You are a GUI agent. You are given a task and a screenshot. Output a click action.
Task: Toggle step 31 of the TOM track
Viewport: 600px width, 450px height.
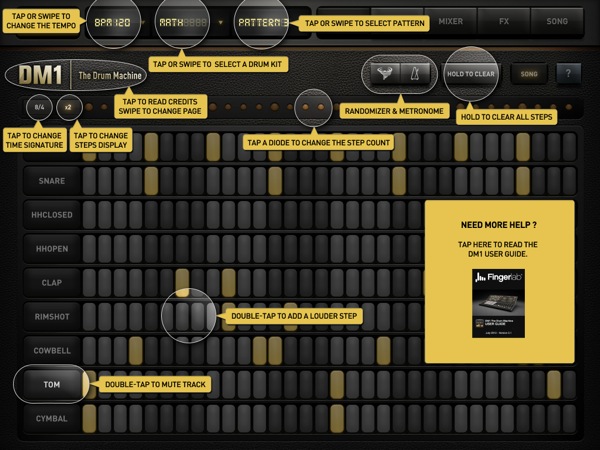554,385
